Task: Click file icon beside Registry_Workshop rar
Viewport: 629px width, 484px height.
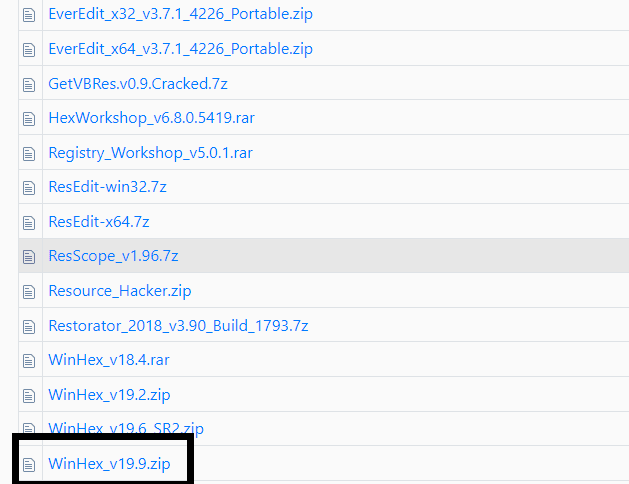Action: [29, 154]
